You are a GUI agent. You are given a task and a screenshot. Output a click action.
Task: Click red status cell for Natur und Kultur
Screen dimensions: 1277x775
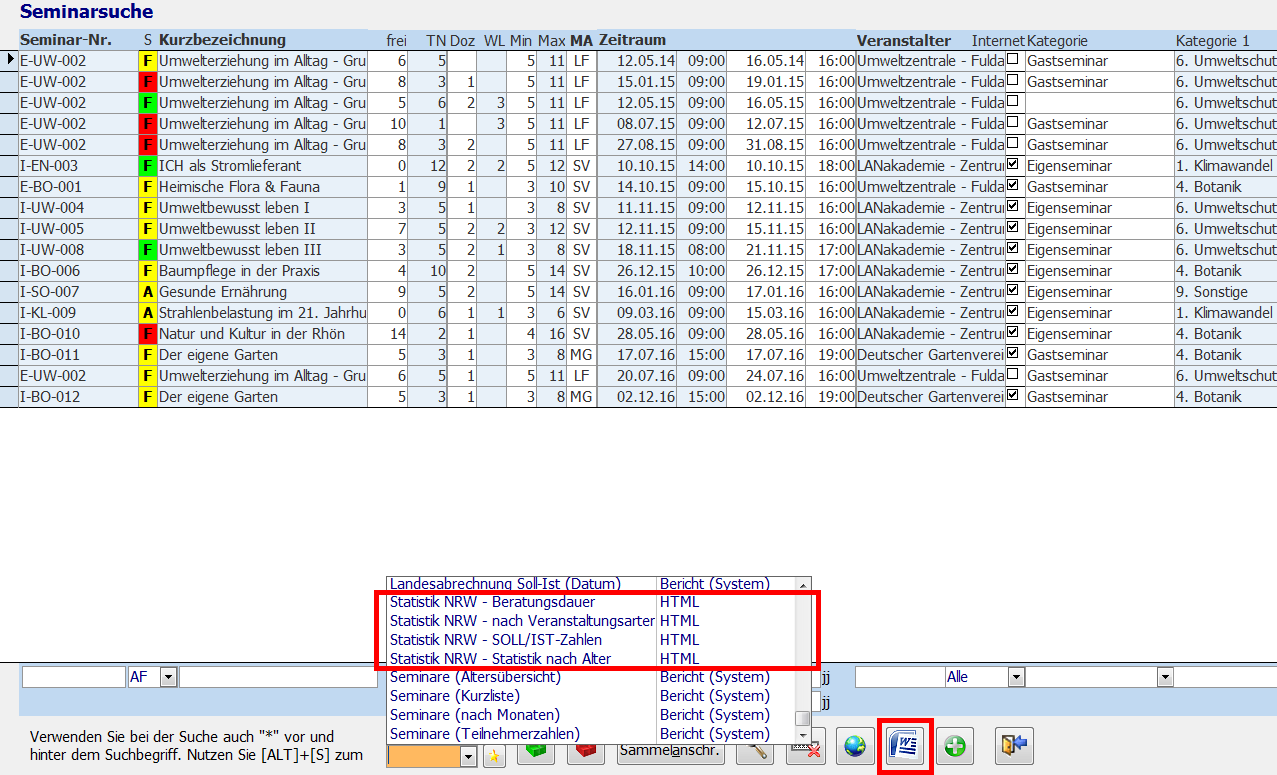point(148,333)
